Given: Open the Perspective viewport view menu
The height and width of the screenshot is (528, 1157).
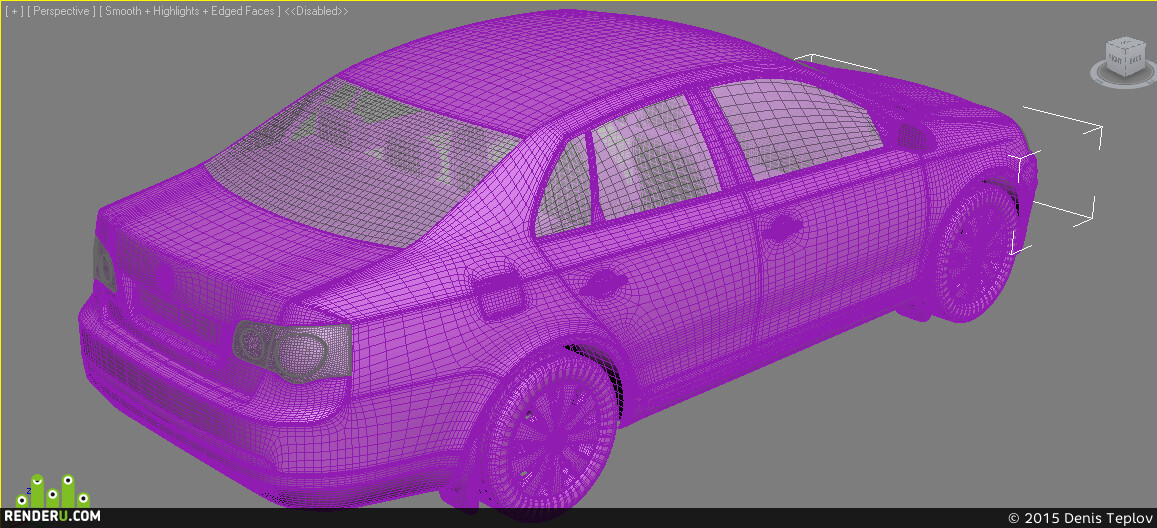Looking at the screenshot, I should [x=62, y=12].
